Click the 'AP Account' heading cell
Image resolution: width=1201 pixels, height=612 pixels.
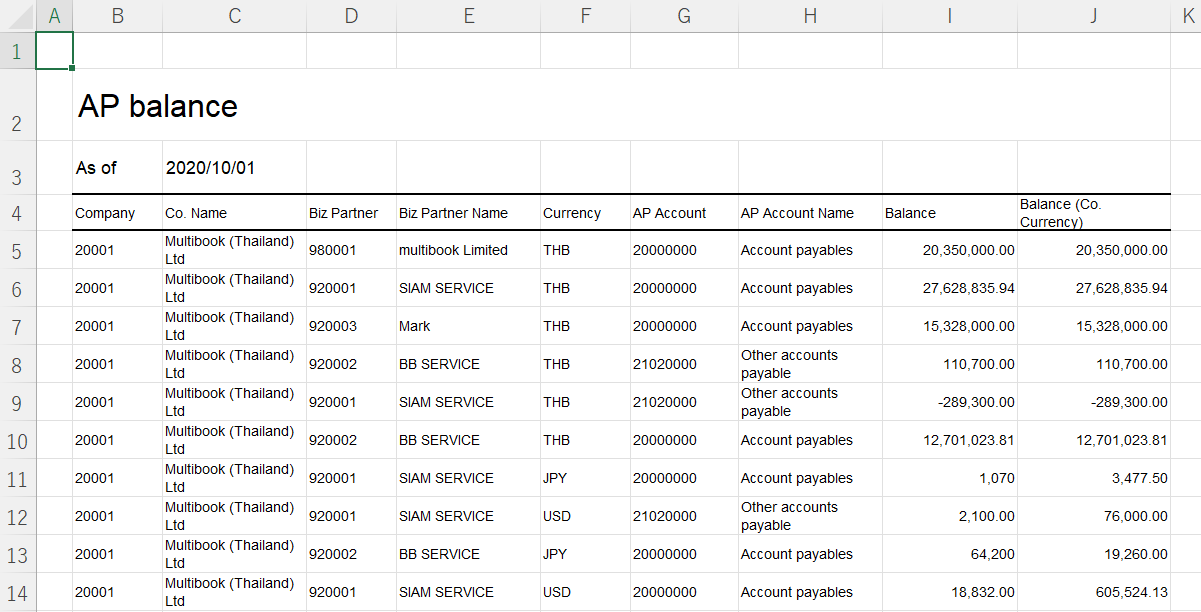(x=684, y=213)
